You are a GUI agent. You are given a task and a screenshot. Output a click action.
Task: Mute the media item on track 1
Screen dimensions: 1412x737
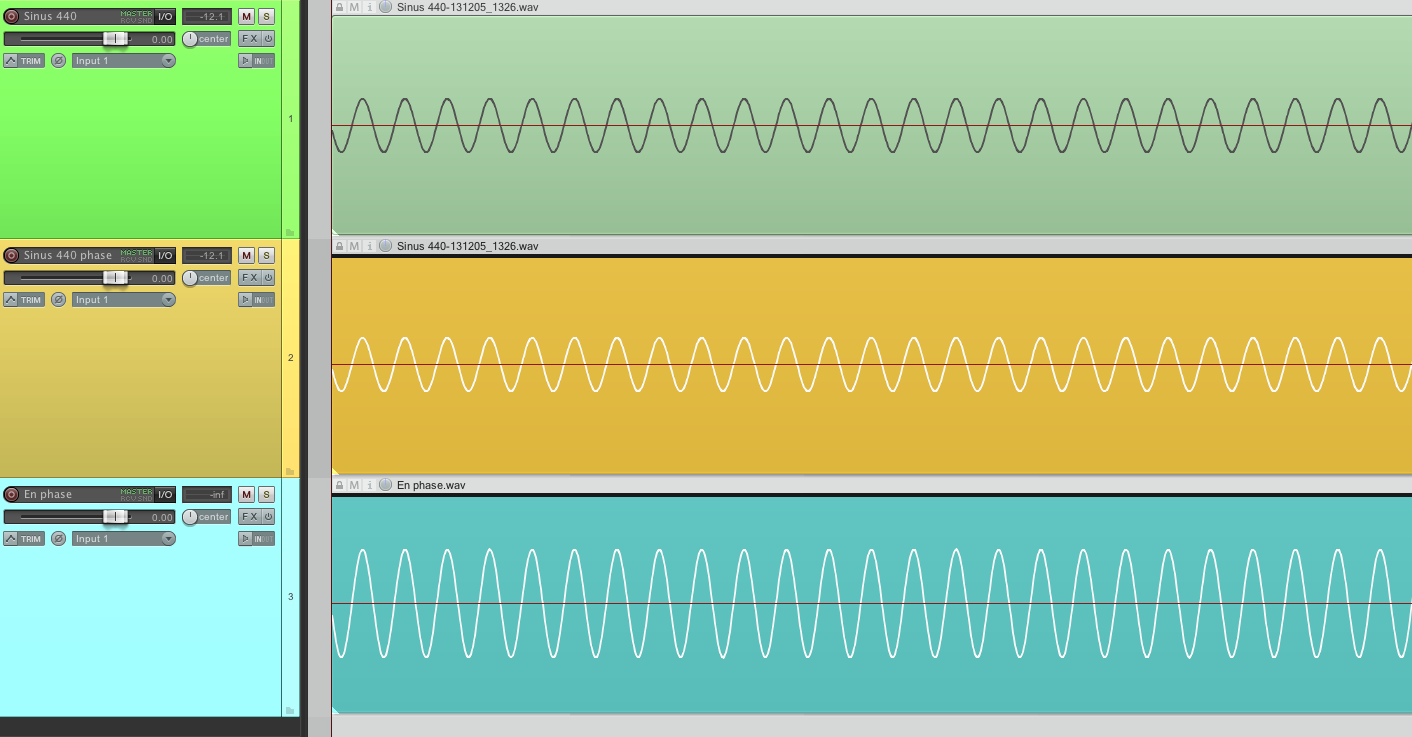(x=354, y=7)
